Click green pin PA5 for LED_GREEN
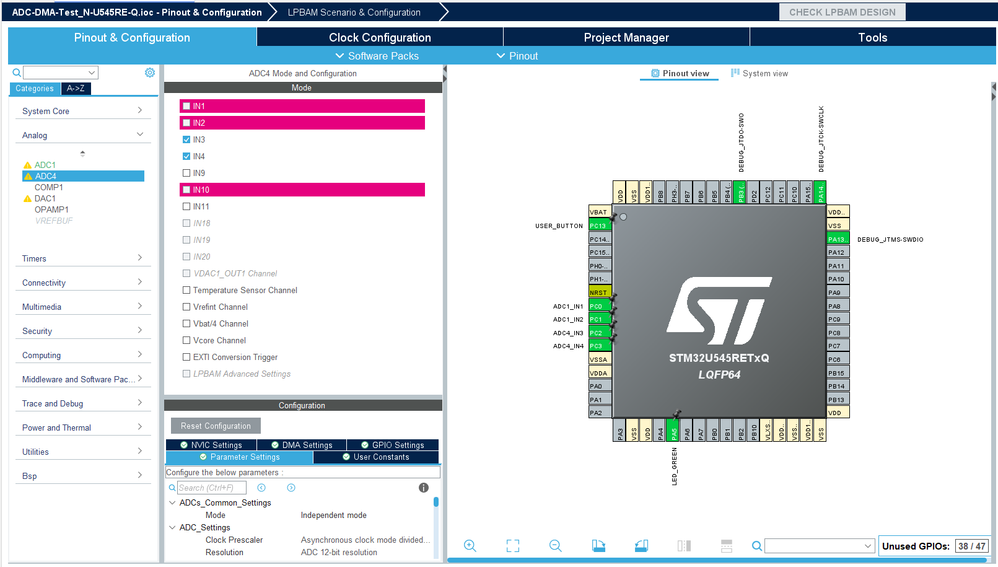 click(x=673, y=430)
